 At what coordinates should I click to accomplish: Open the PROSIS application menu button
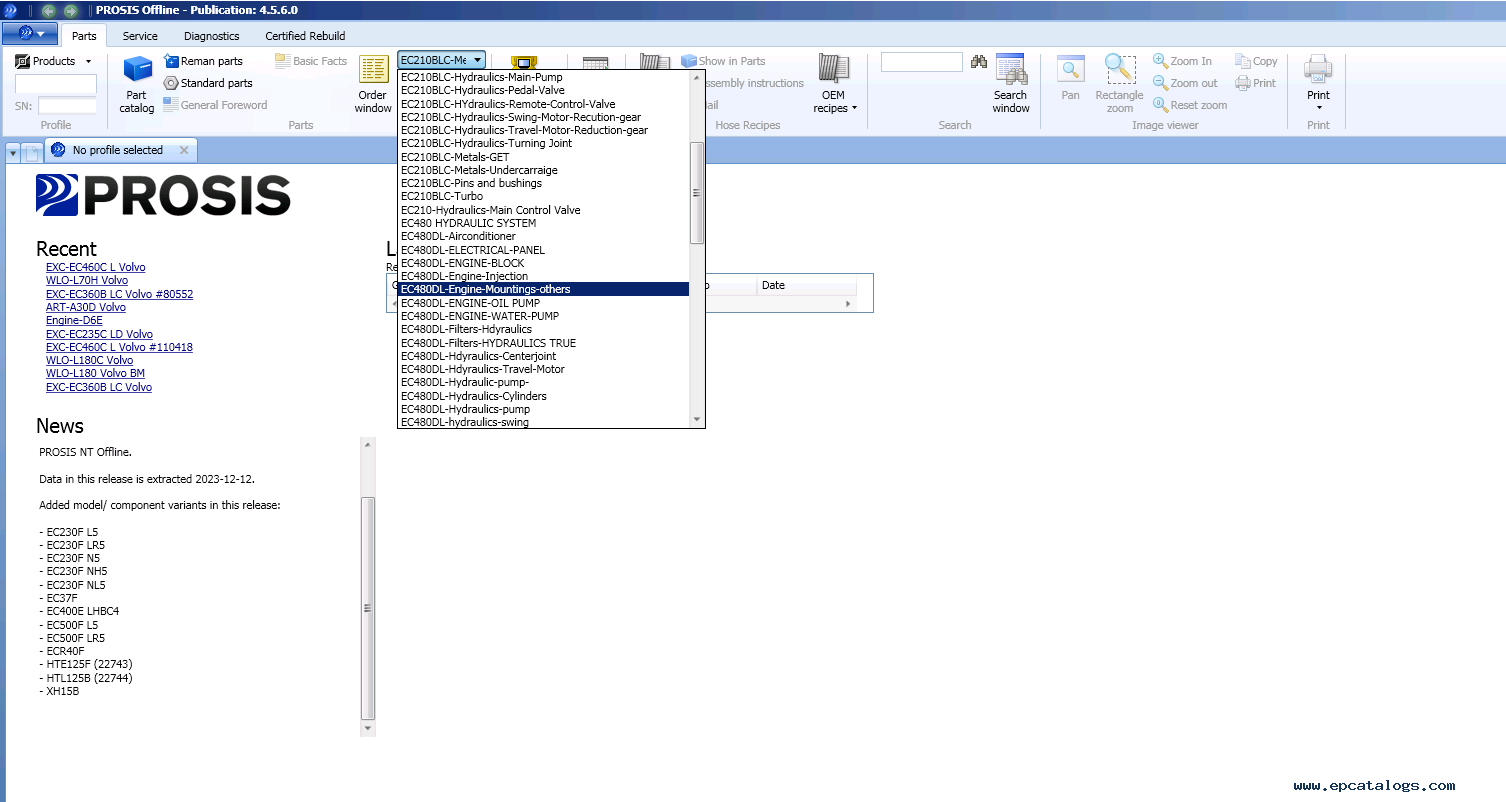[x=30, y=34]
